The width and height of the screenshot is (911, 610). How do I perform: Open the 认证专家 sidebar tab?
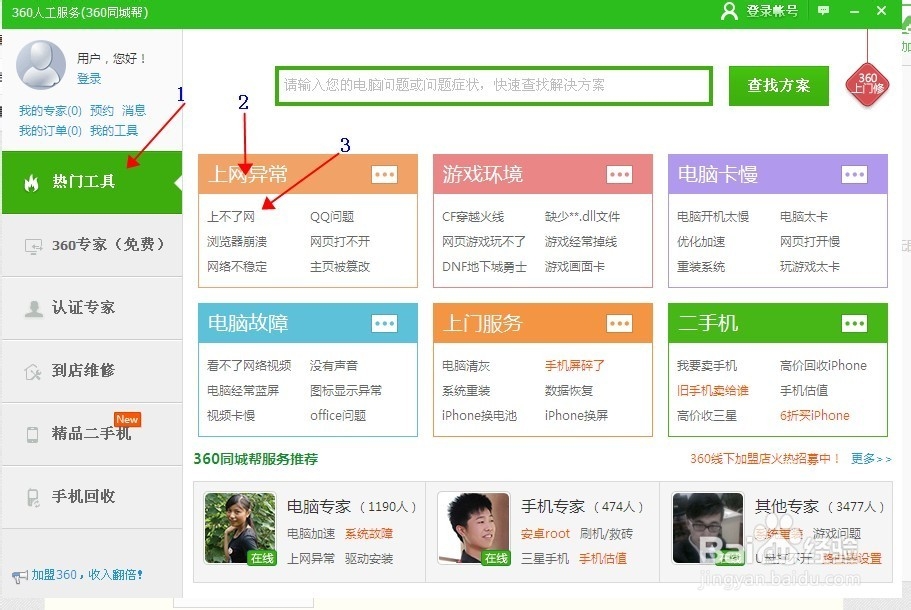pyautogui.click(x=92, y=308)
